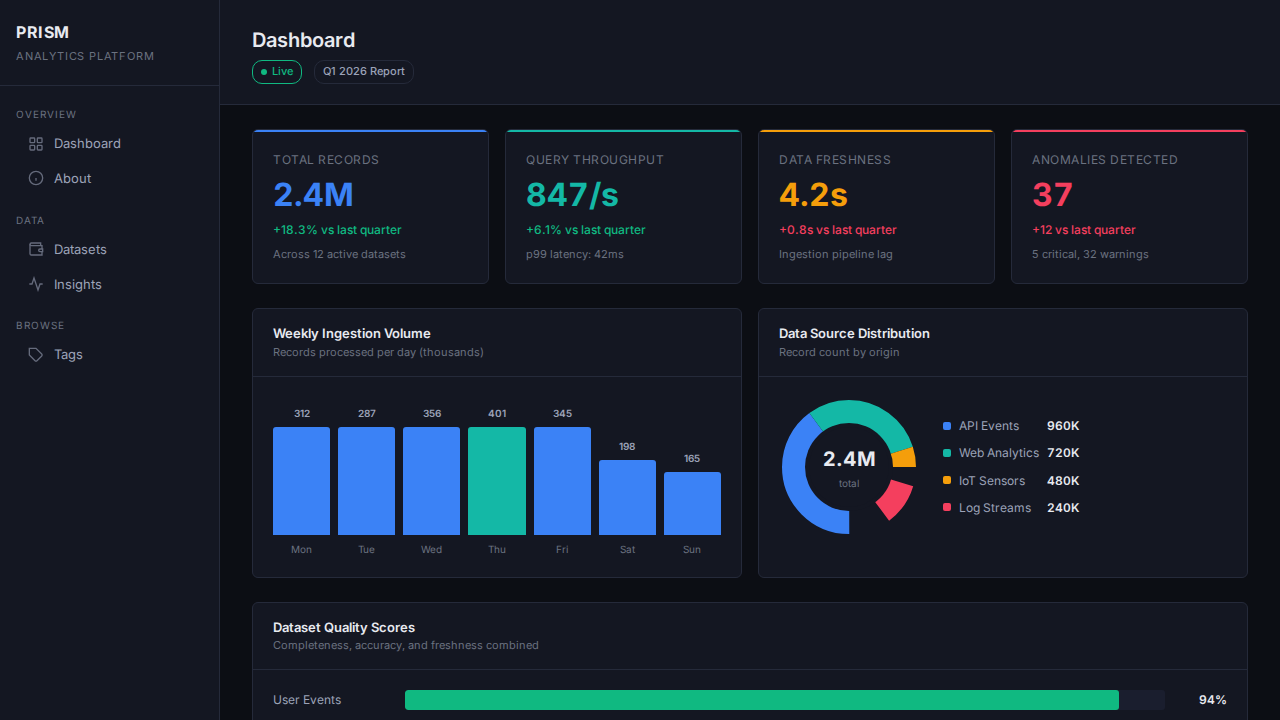This screenshot has height=720, width=1280.
Task: Click the Datasets wallet icon
Action: (36, 250)
